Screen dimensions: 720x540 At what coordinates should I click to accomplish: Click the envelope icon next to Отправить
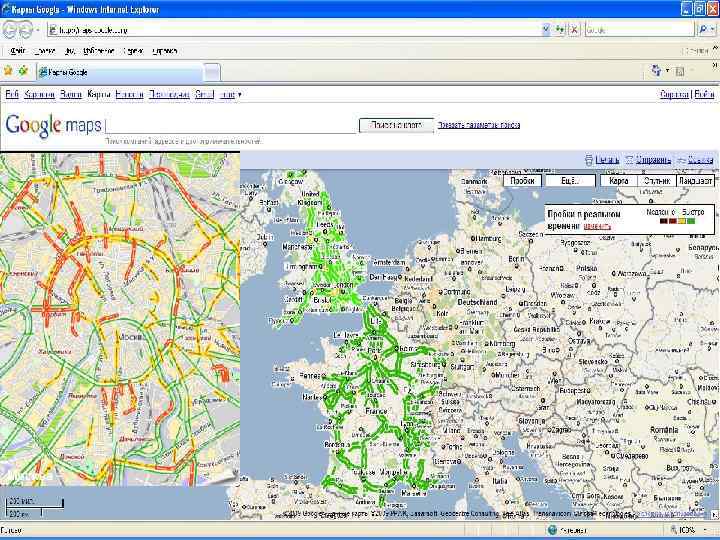tap(630, 160)
